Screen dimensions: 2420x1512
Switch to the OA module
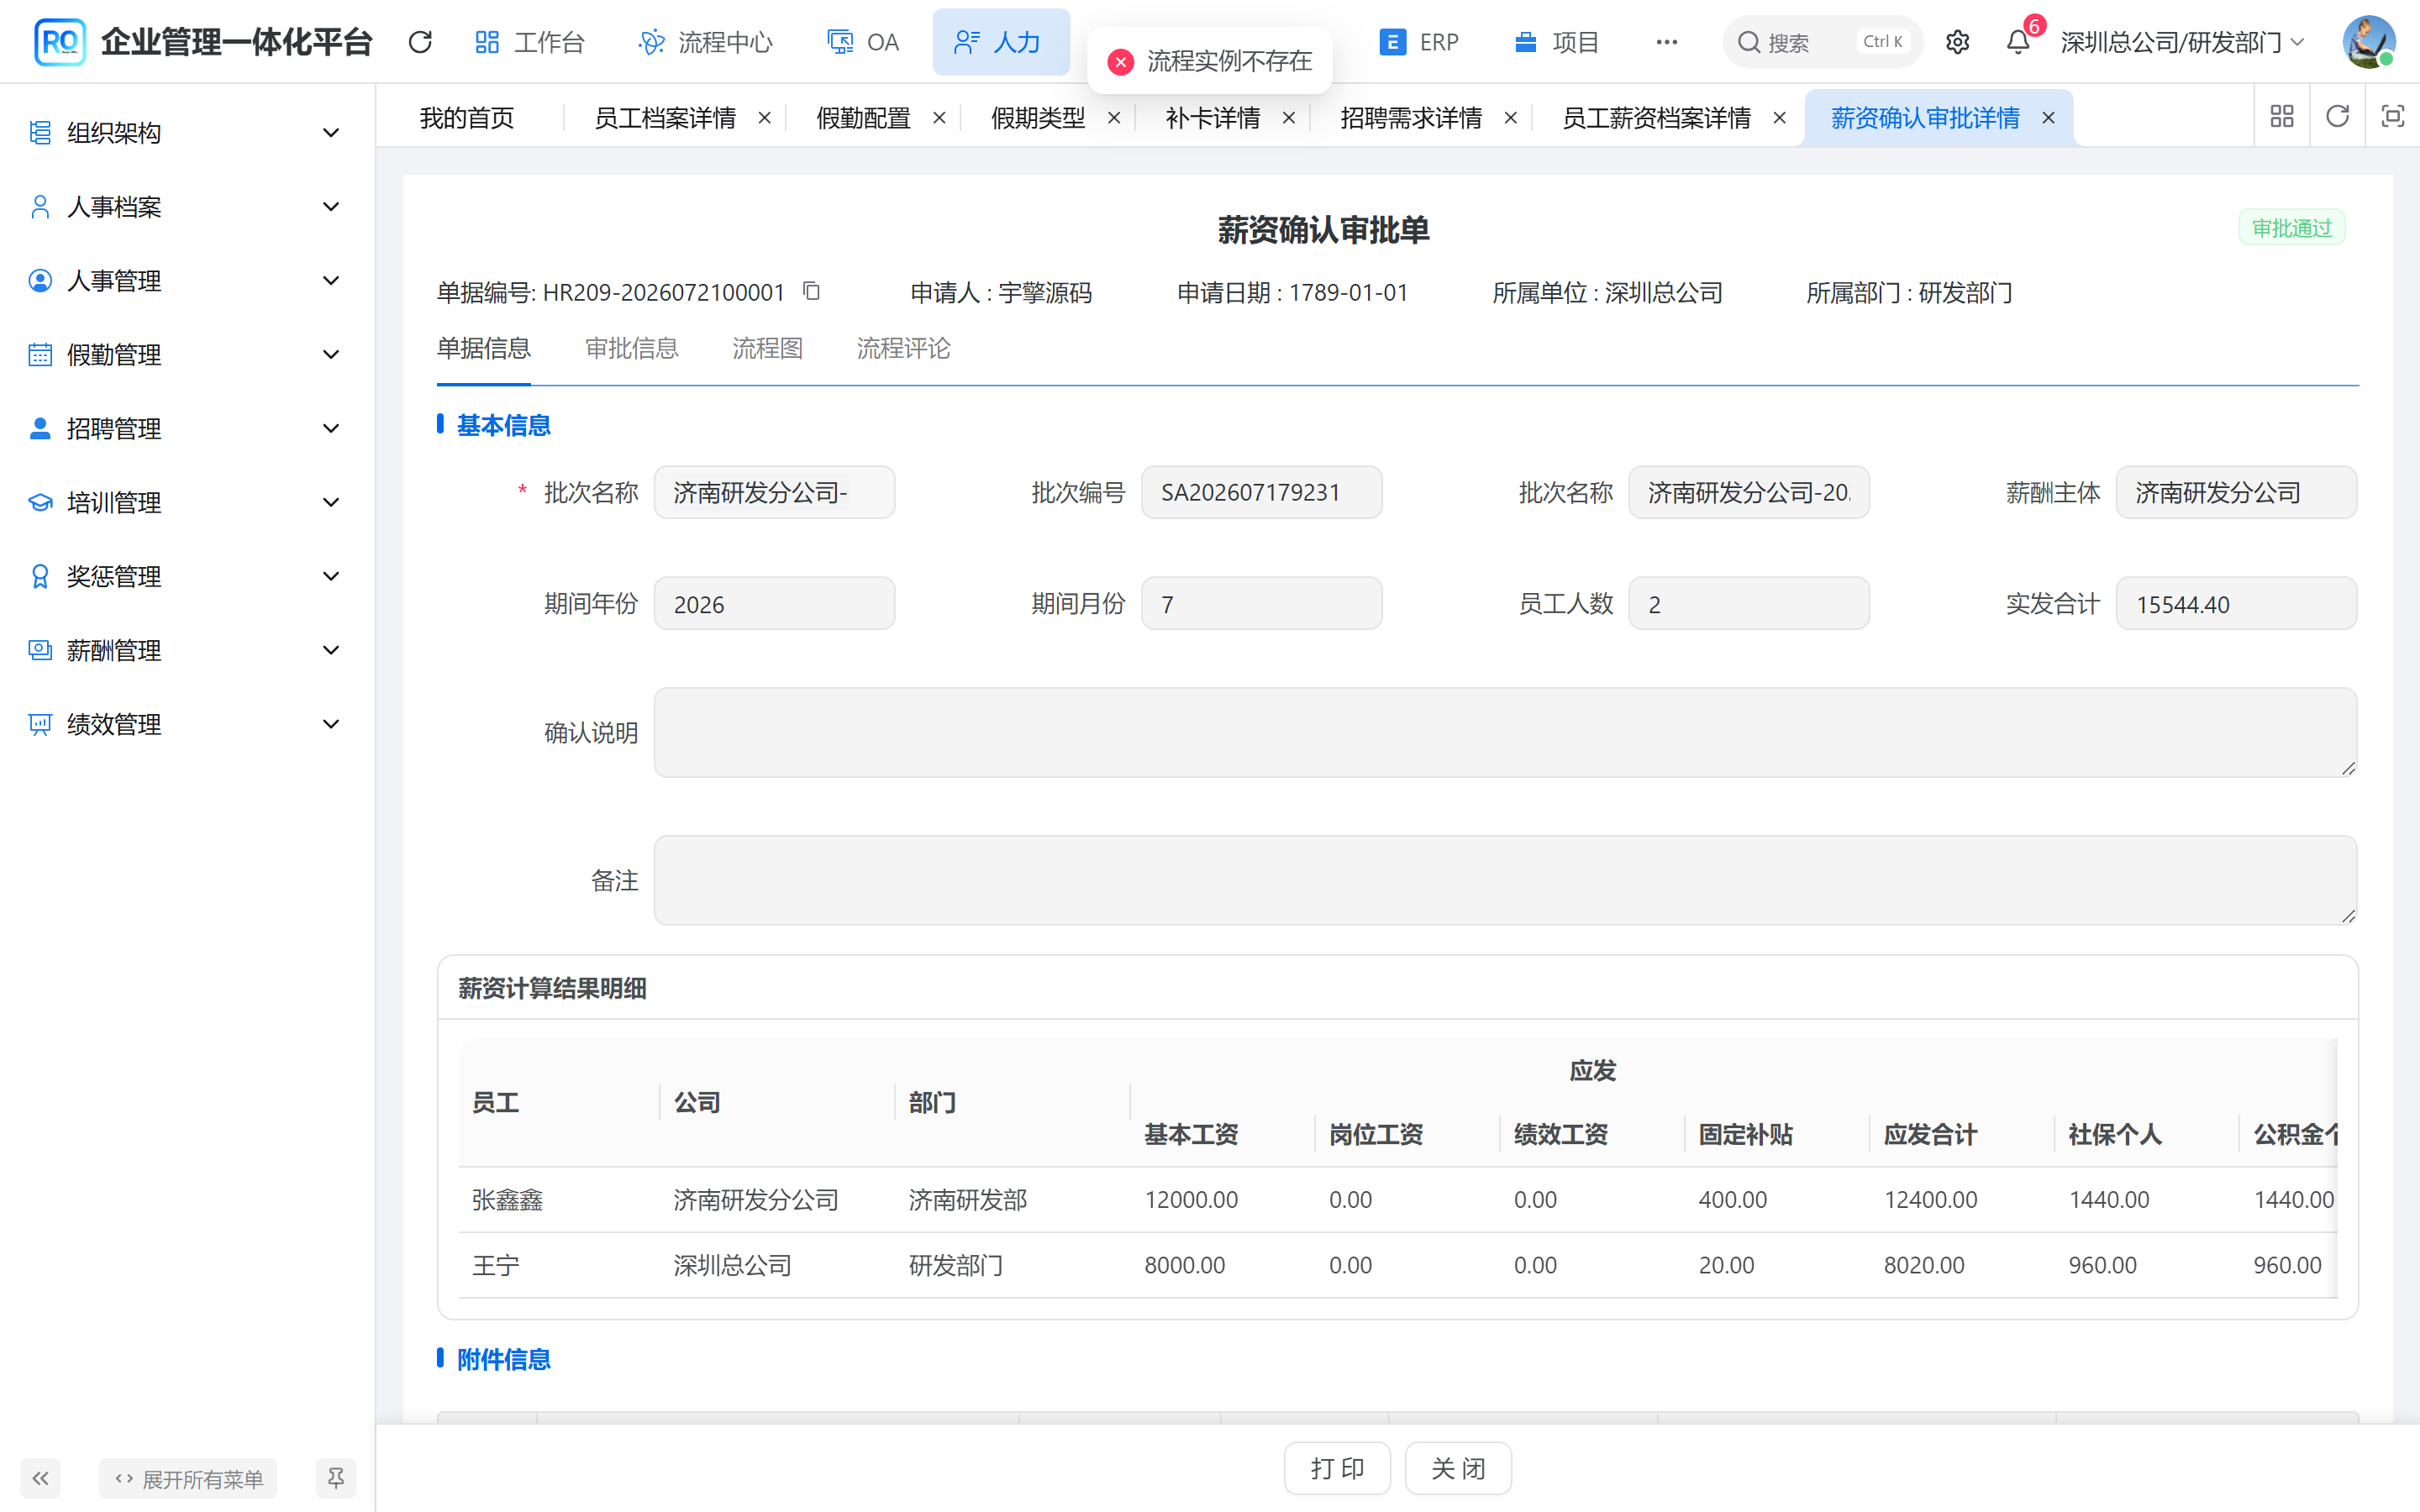[x=862, y=42]
